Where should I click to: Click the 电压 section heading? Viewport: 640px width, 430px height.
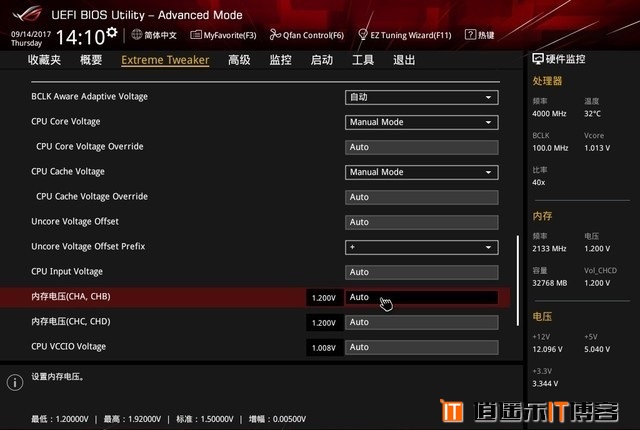tap(542, 316)
